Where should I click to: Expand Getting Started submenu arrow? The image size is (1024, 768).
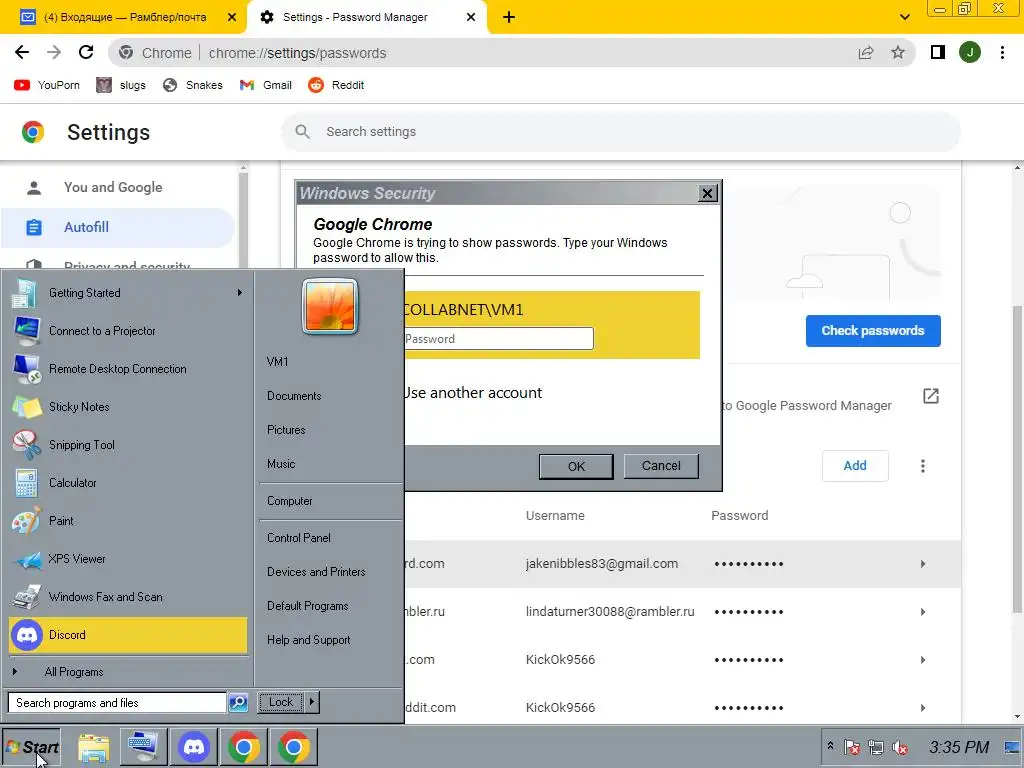pyautogui.click(x=240, y=293)
